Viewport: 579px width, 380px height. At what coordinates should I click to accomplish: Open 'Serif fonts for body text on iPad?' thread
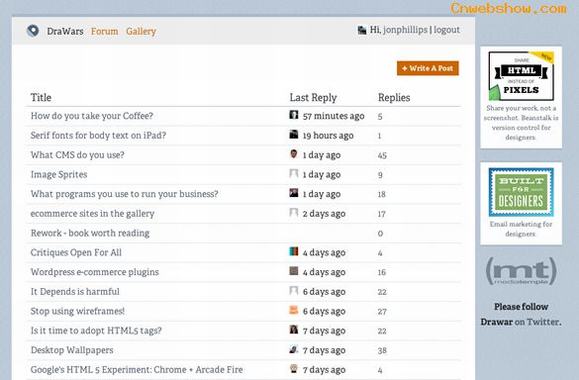(98, 136)
